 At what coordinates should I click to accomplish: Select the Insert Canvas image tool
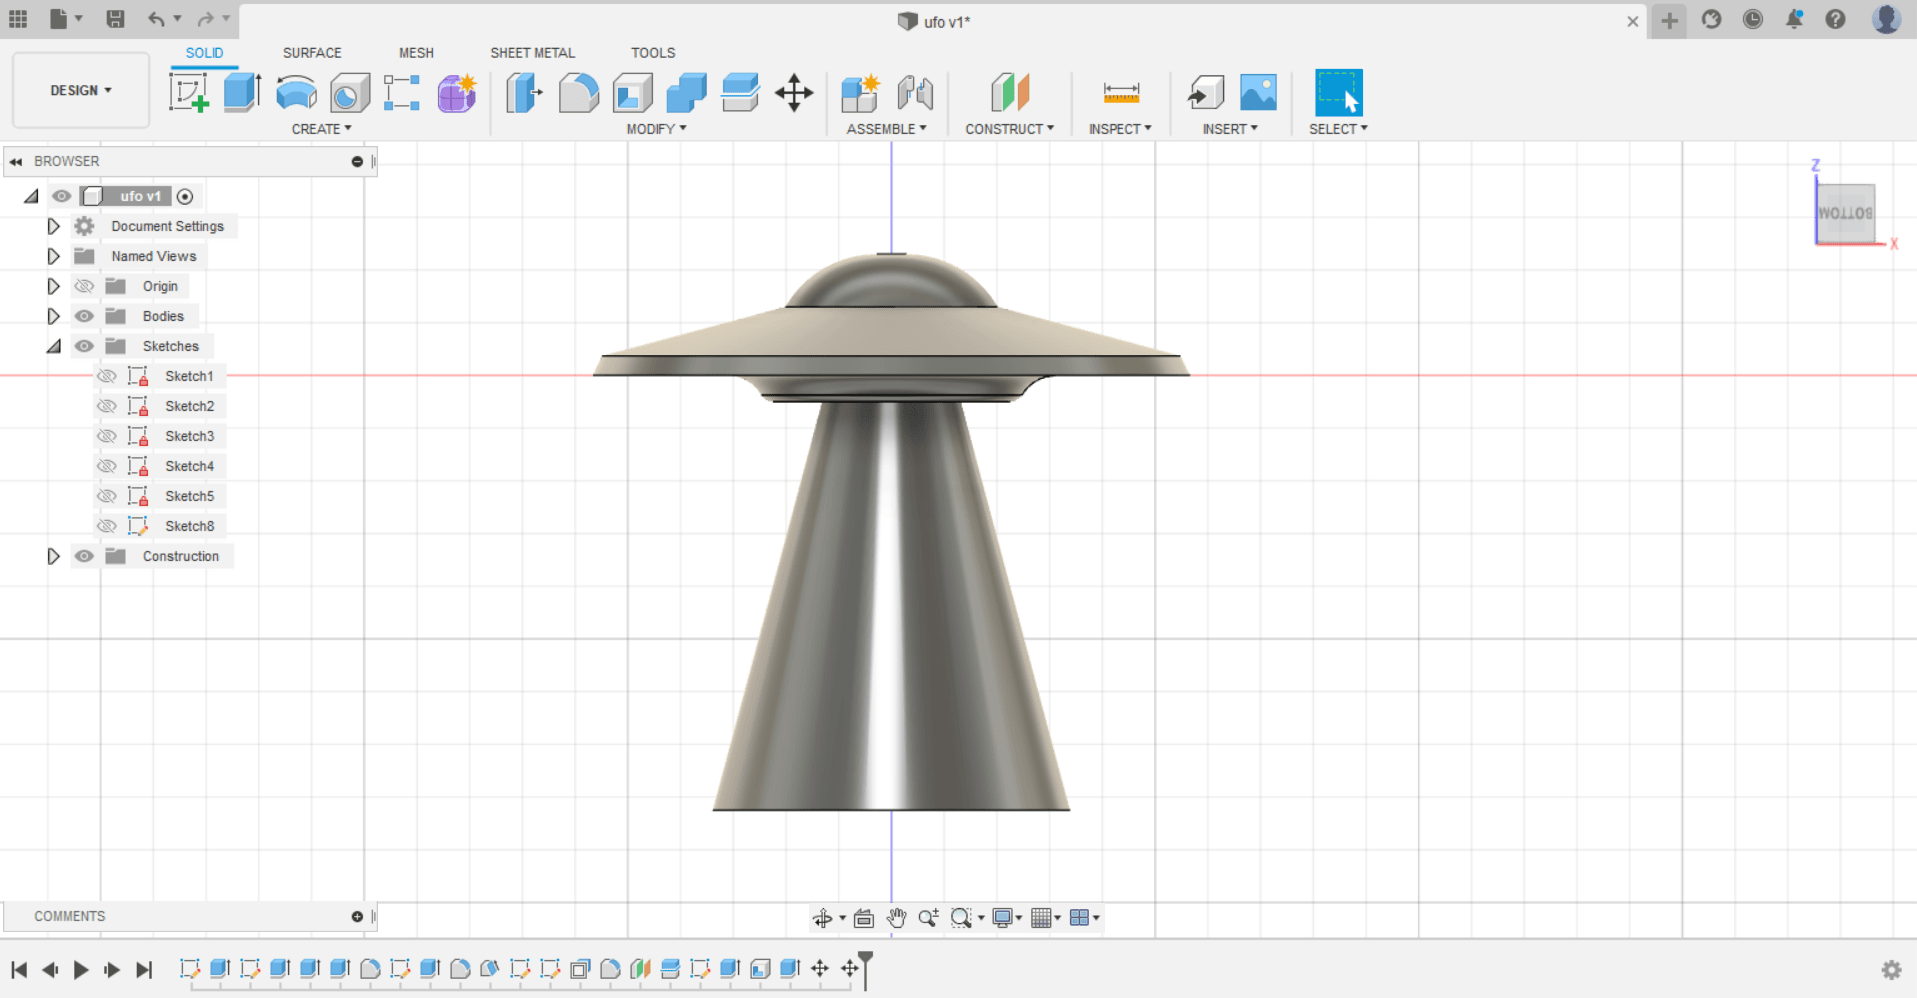(1258, 93)
